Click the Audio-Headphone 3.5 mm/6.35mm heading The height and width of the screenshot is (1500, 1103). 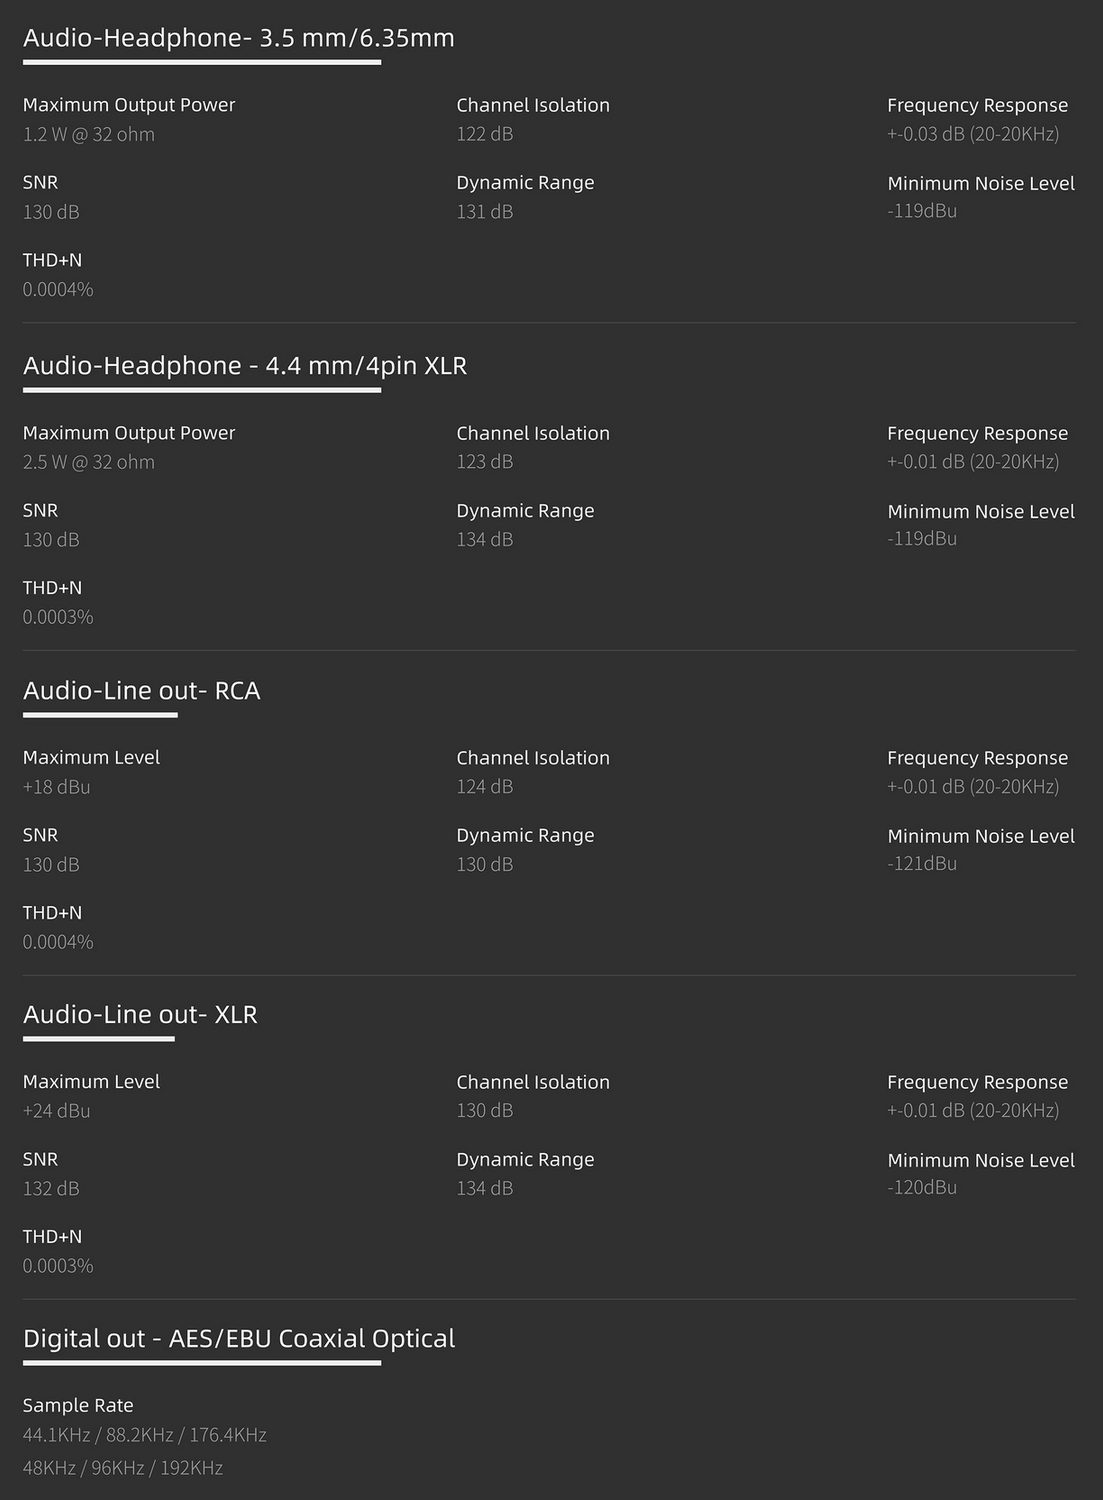pyautogui.click(x=238, y=38)
